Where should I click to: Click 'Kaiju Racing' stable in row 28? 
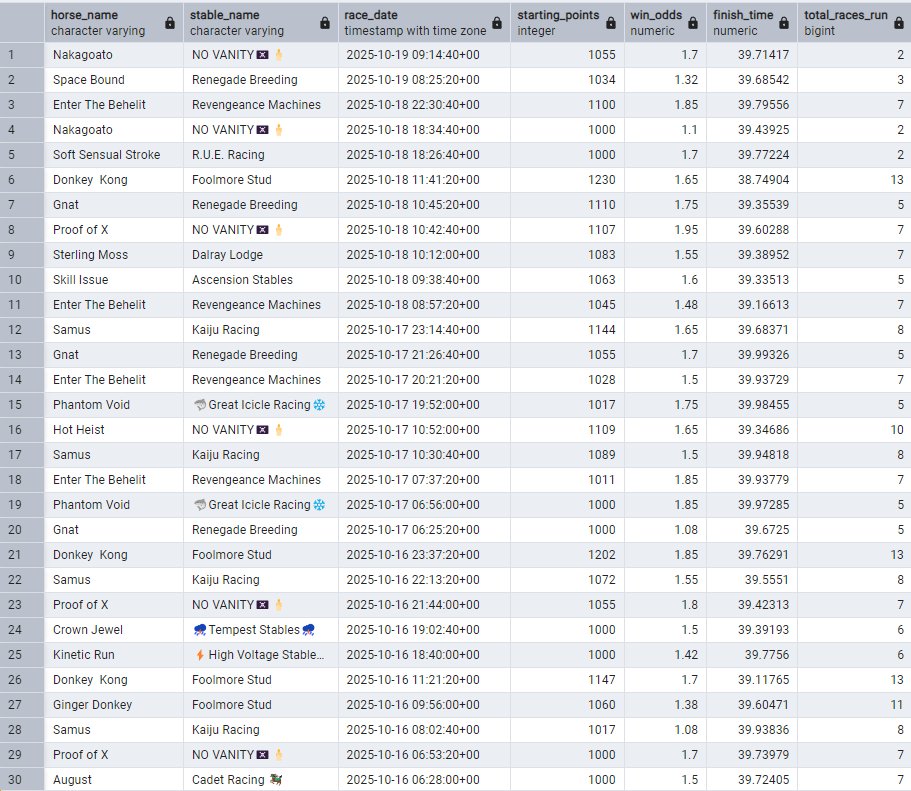point(261,729)
